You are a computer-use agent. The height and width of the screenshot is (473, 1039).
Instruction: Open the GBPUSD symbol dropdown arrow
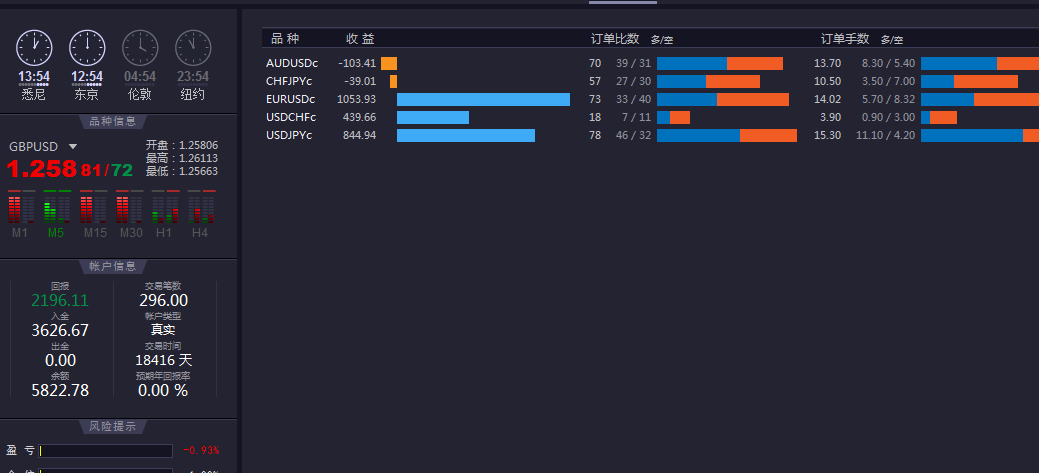73,146
